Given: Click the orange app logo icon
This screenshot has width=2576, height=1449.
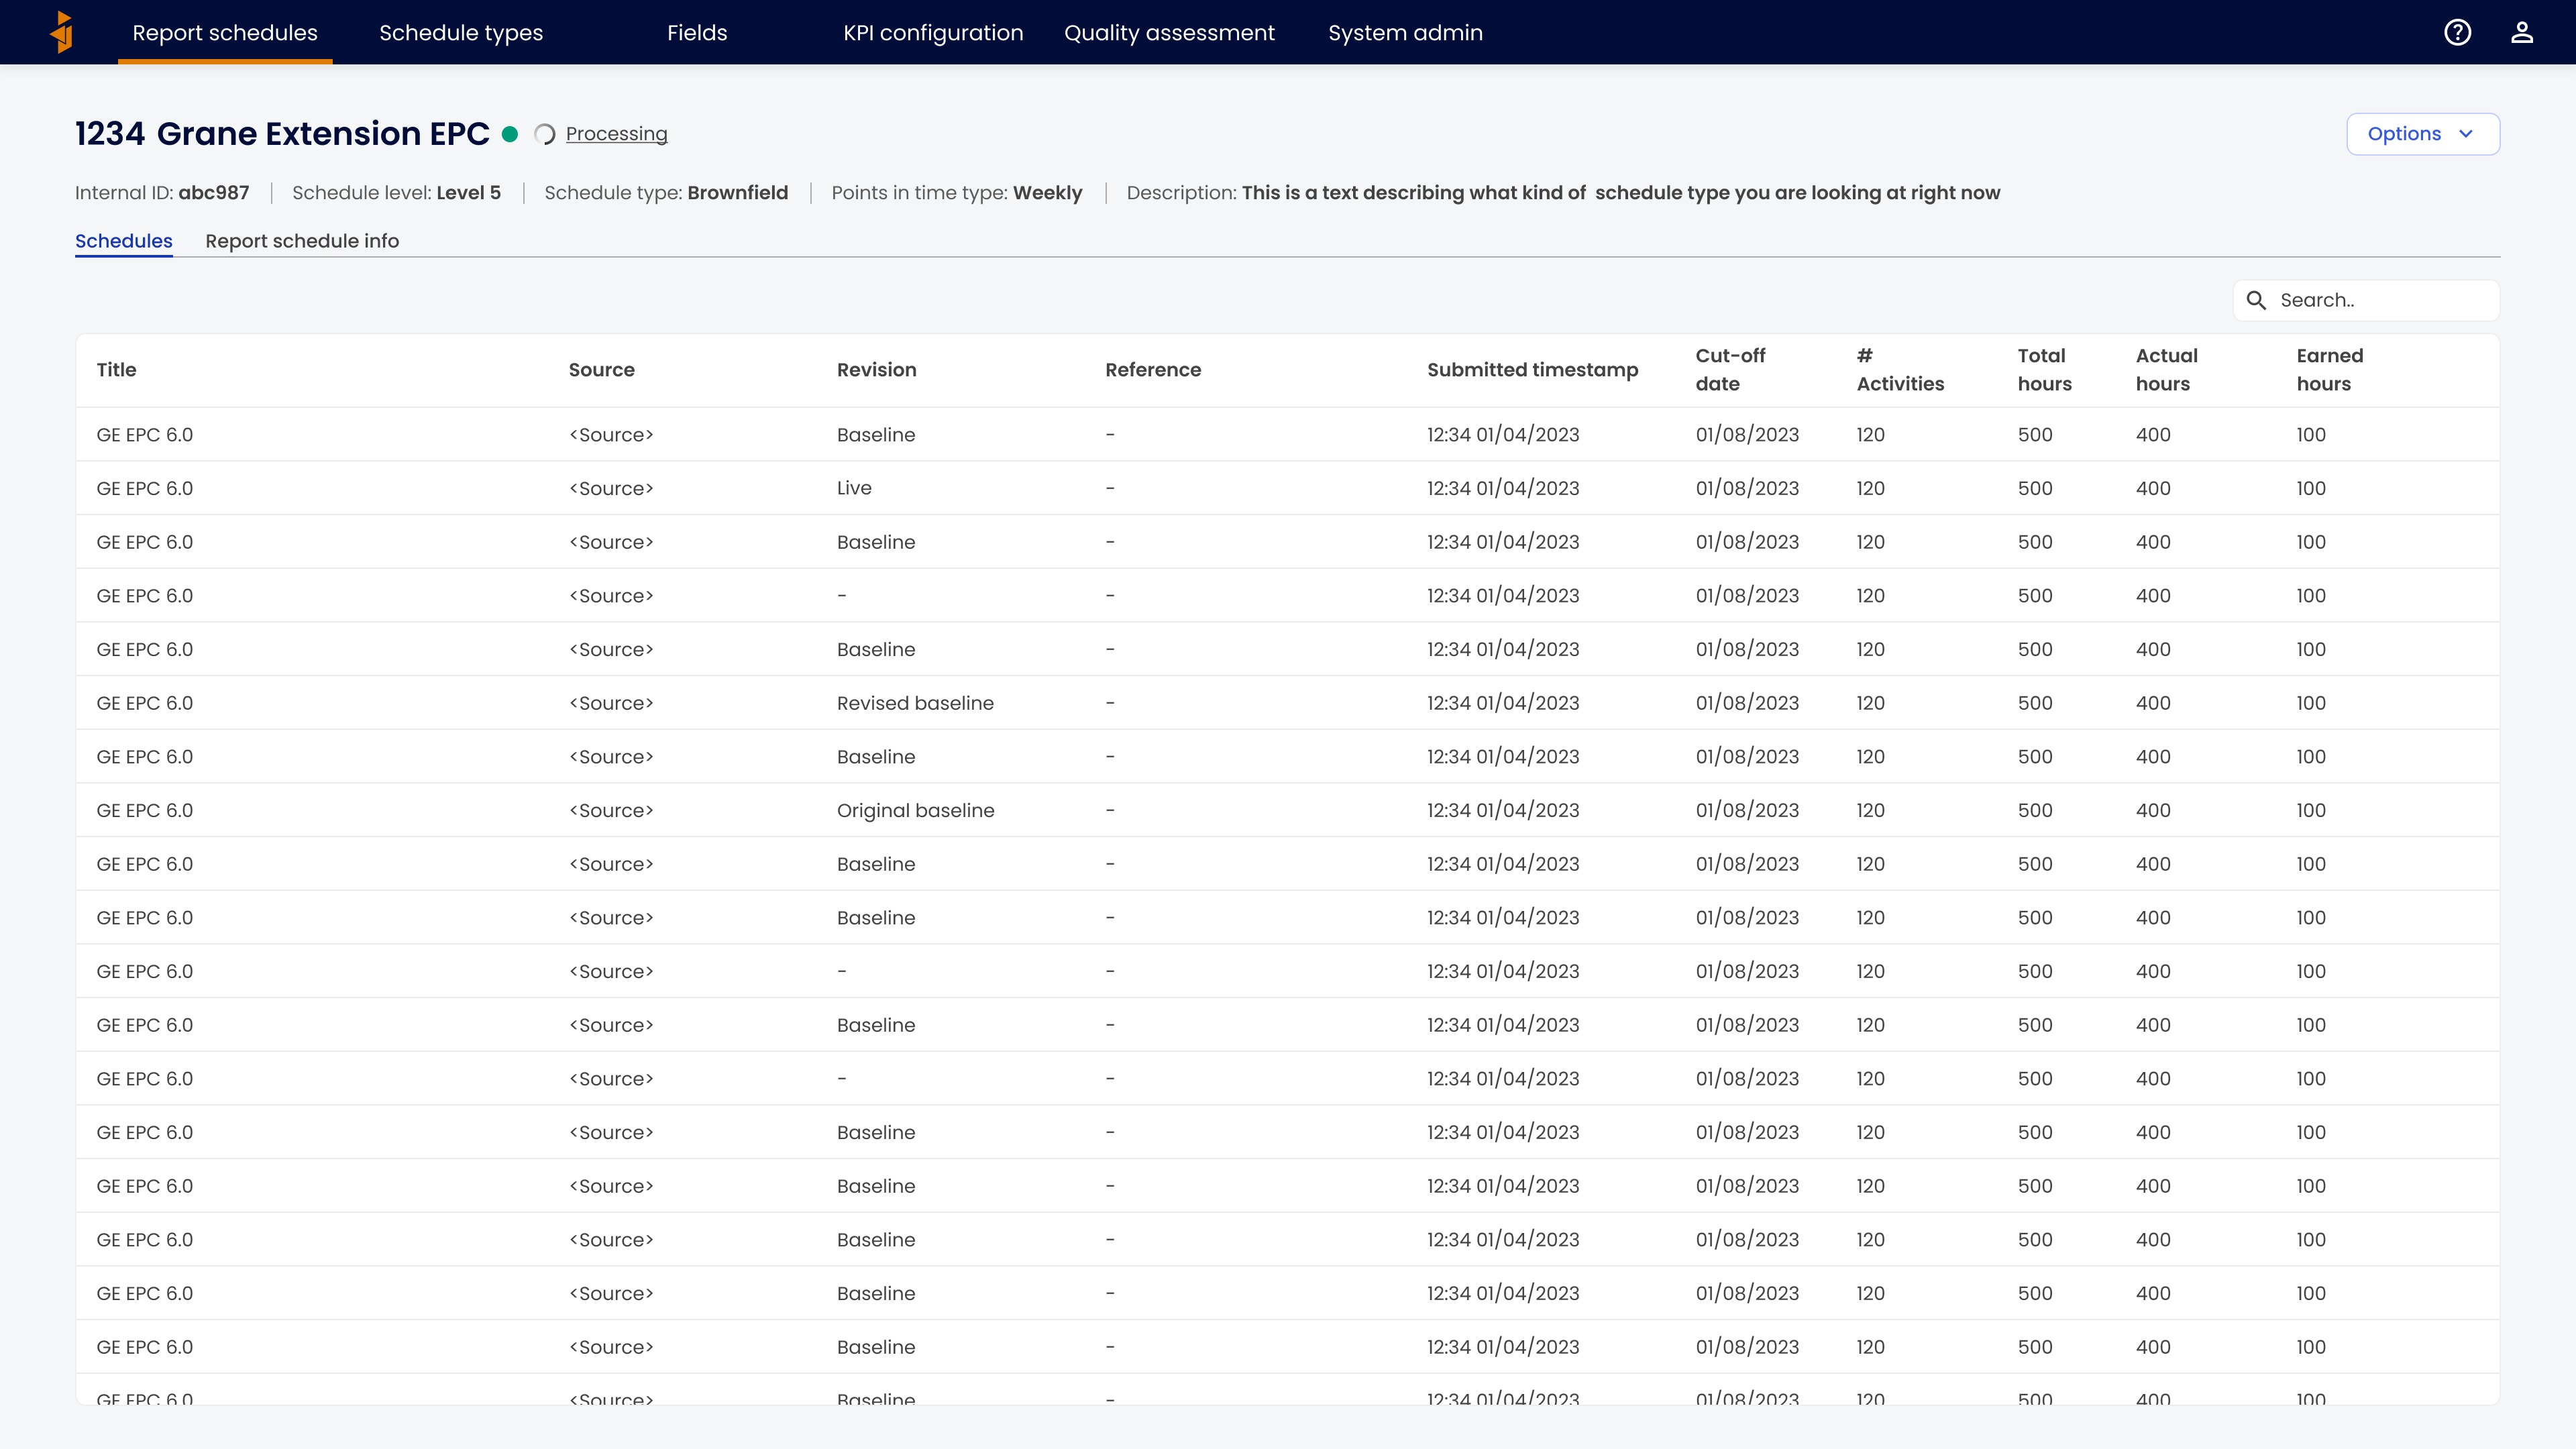Looking at the screenshot, I should [62, 32].
